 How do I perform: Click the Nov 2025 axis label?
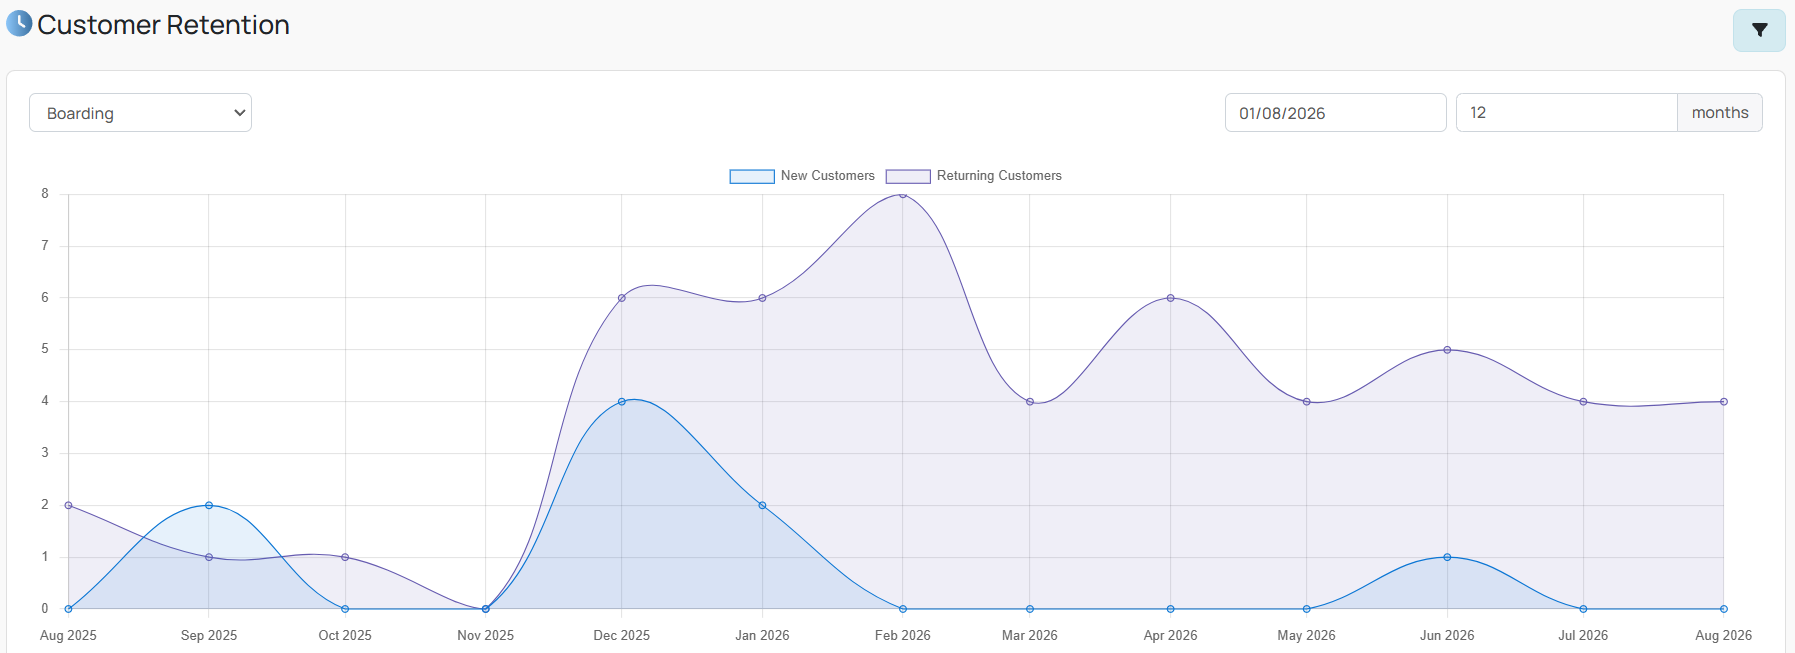coord(486,636)
